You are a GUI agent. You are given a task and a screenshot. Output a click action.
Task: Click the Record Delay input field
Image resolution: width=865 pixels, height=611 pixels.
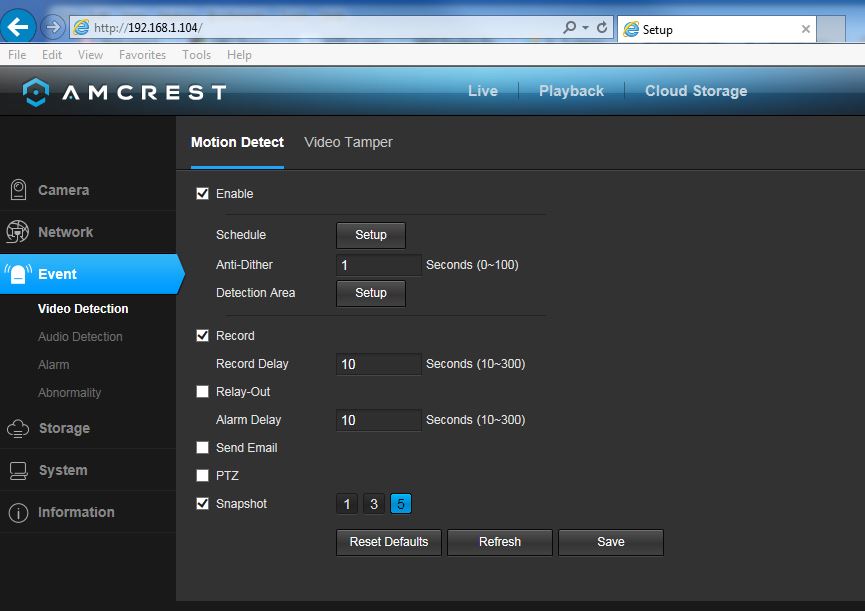378,364
